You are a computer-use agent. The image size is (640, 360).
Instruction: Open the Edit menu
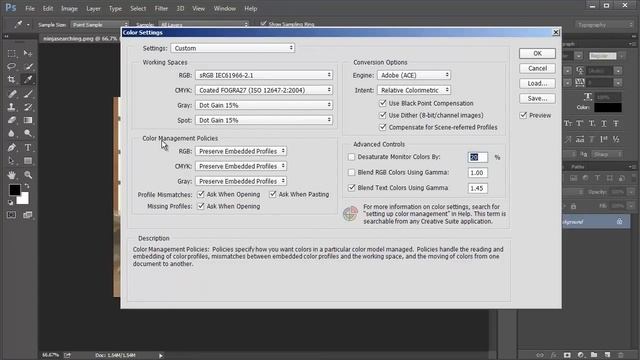point(48,8)
